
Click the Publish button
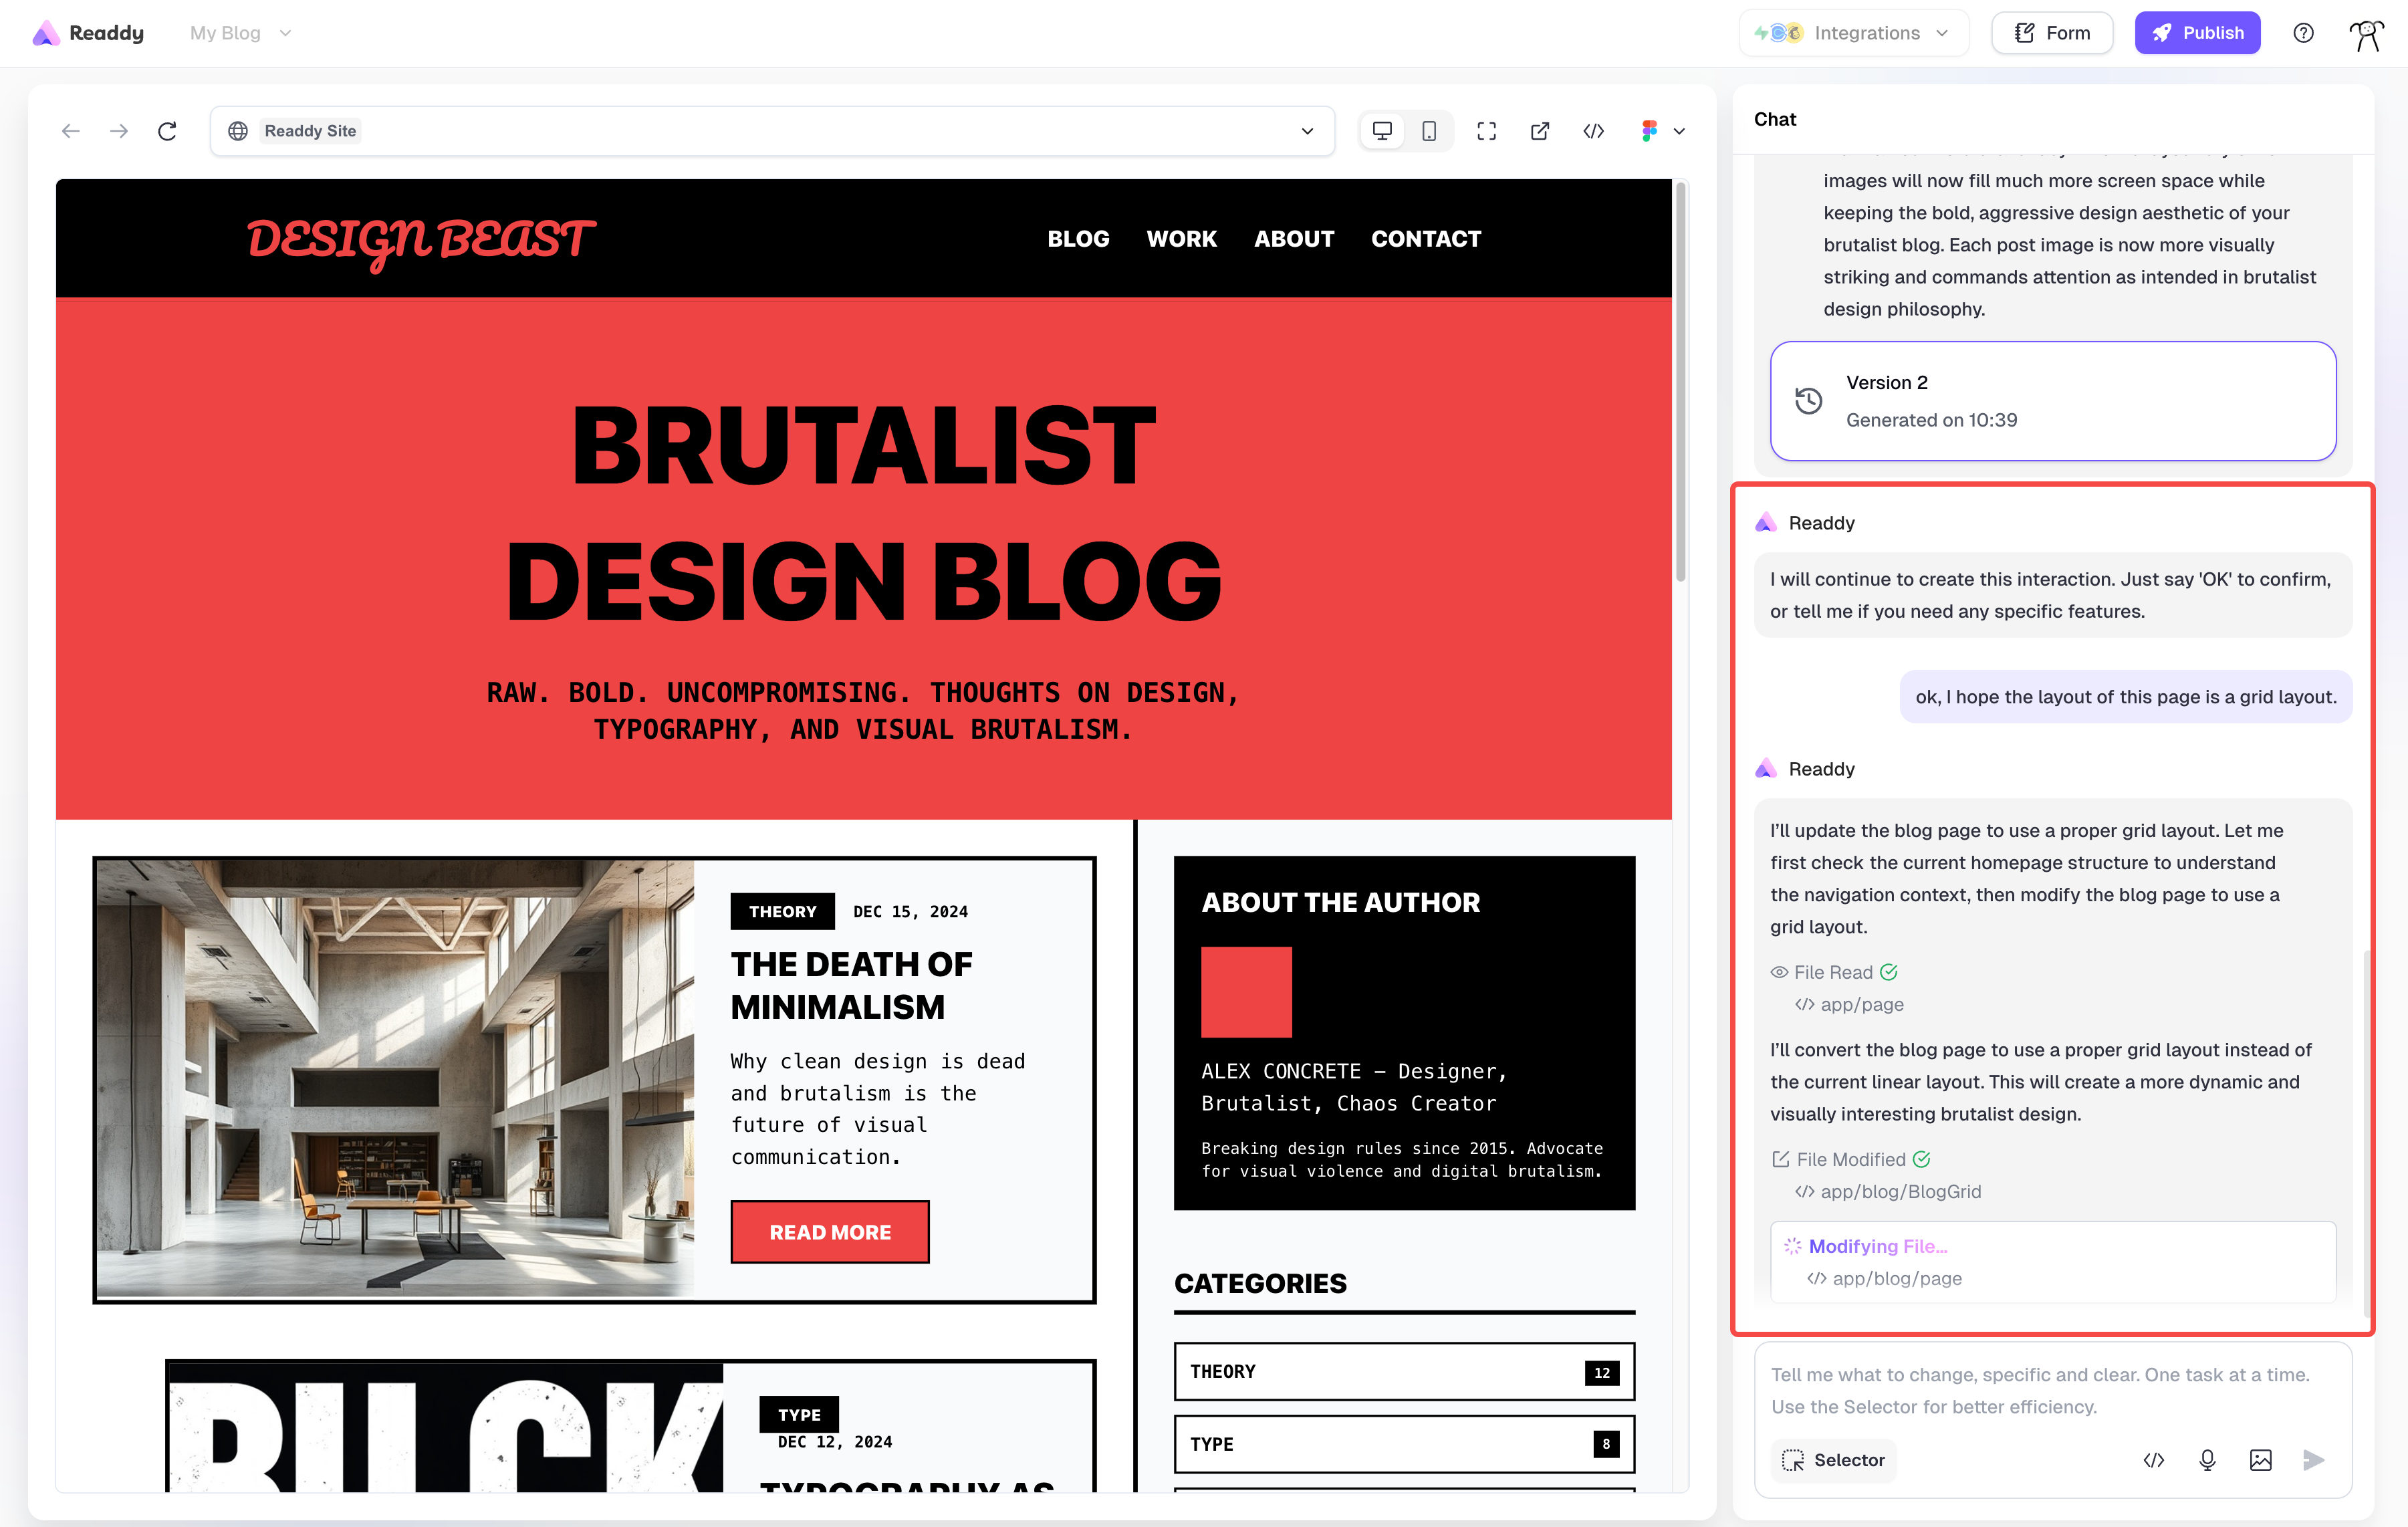pyautogui.click(x=2197, y=33)
